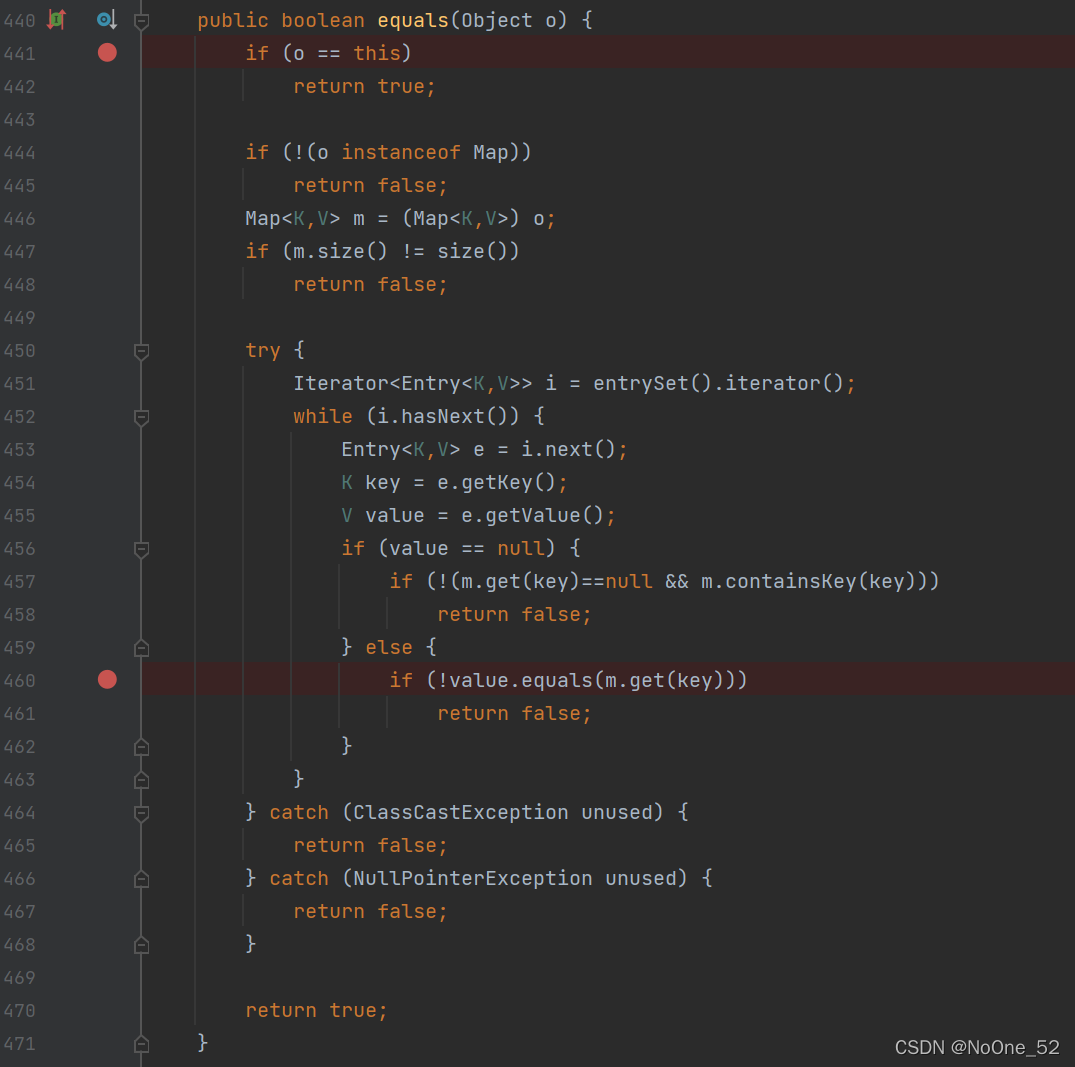Click 'return true;' on line 442

point(365,86)
